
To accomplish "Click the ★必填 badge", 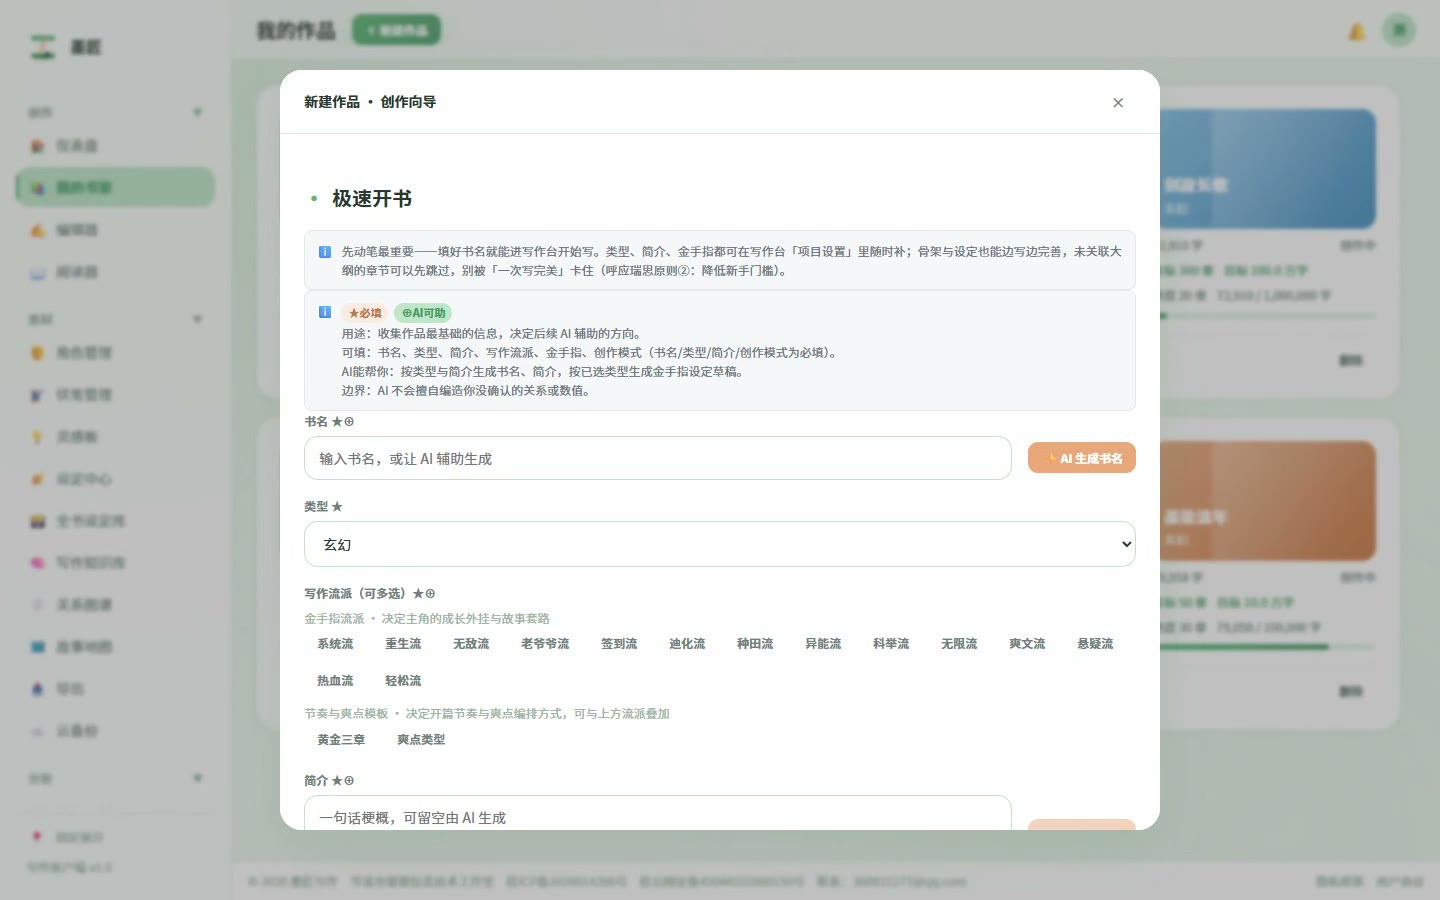I will (x=365, y=313).
